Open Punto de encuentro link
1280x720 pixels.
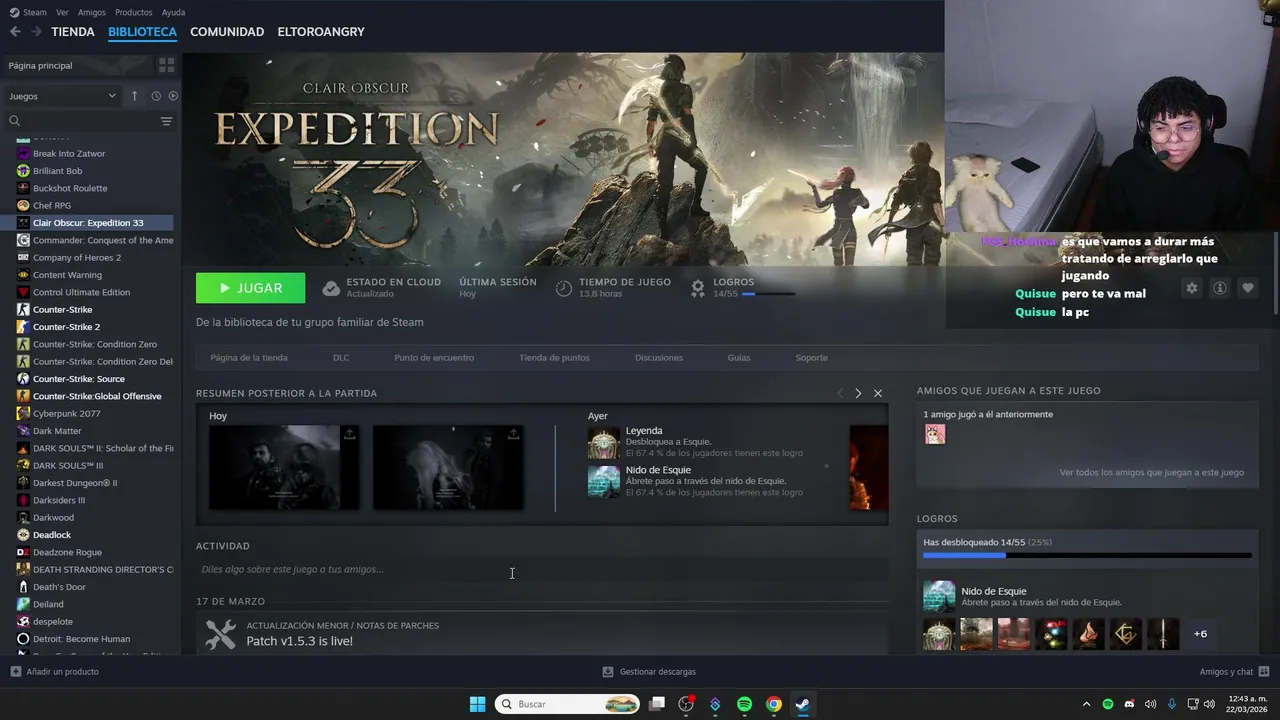coord(434,357)
